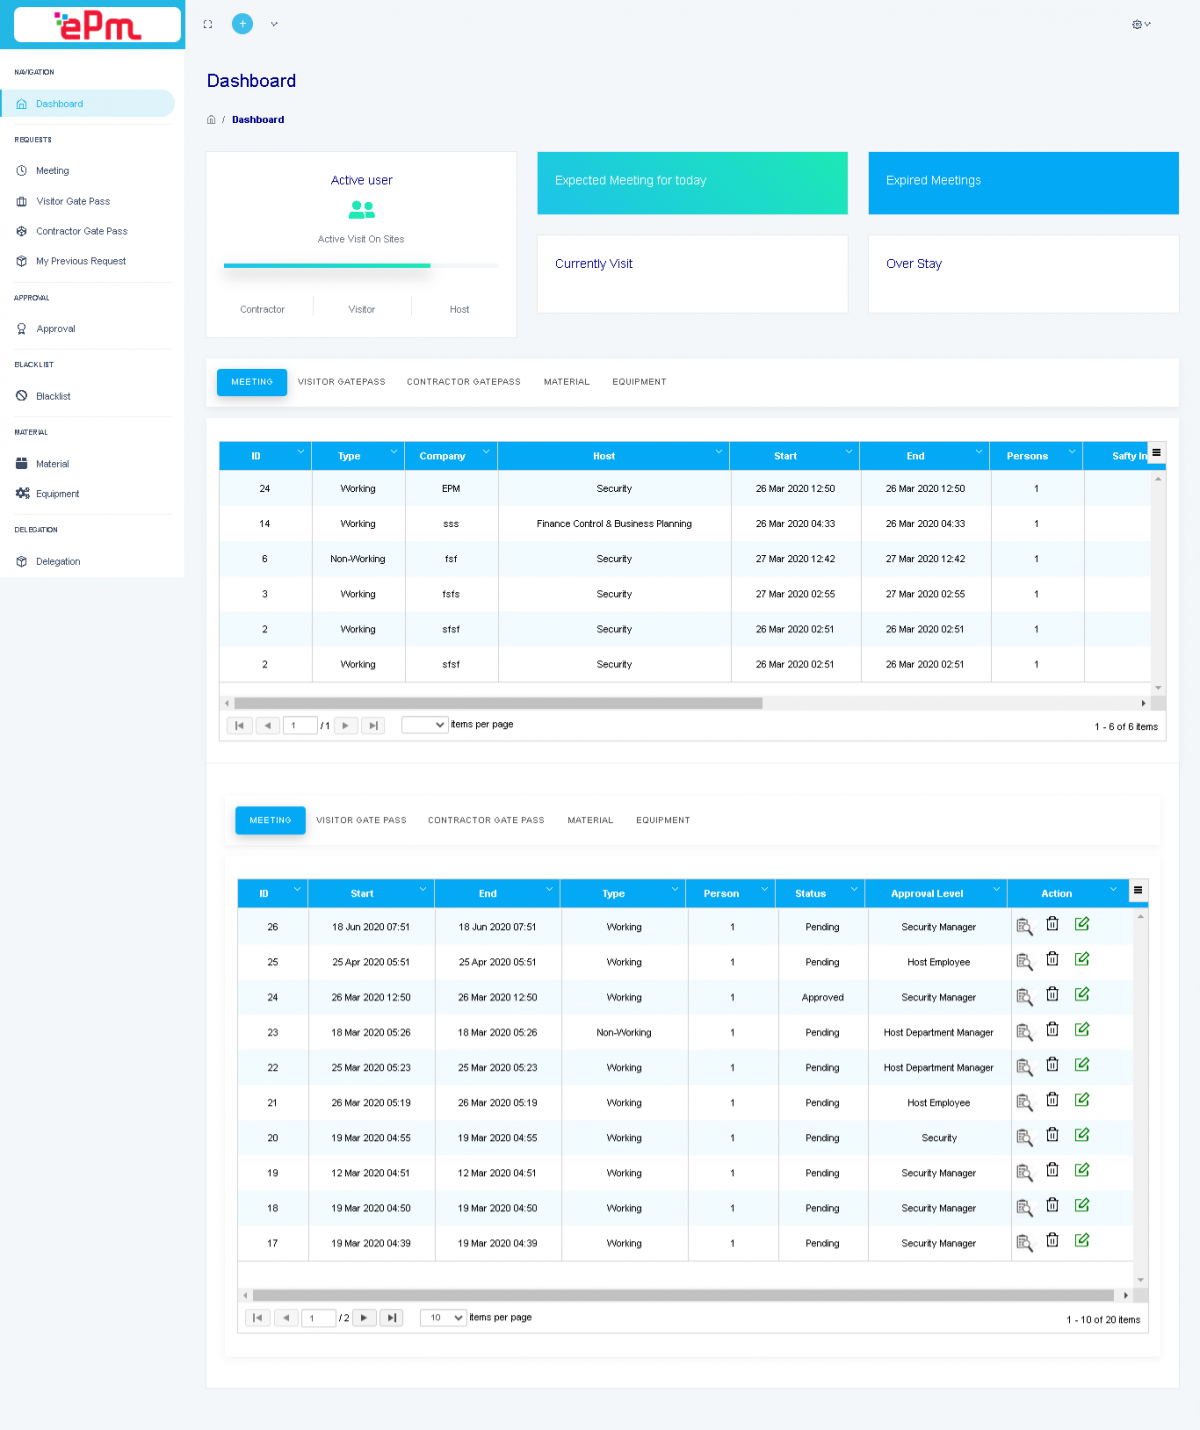Select Equipment under Material navigation
This screenshot has width=1200, height=1430.
coord(58,493)
